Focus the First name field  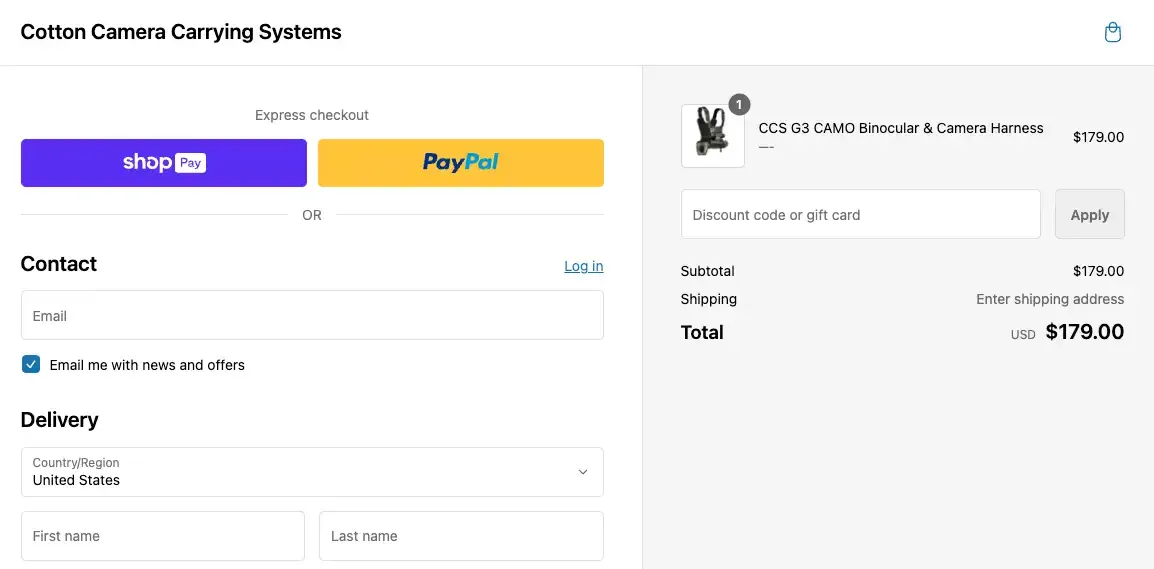tap(163, 536)
